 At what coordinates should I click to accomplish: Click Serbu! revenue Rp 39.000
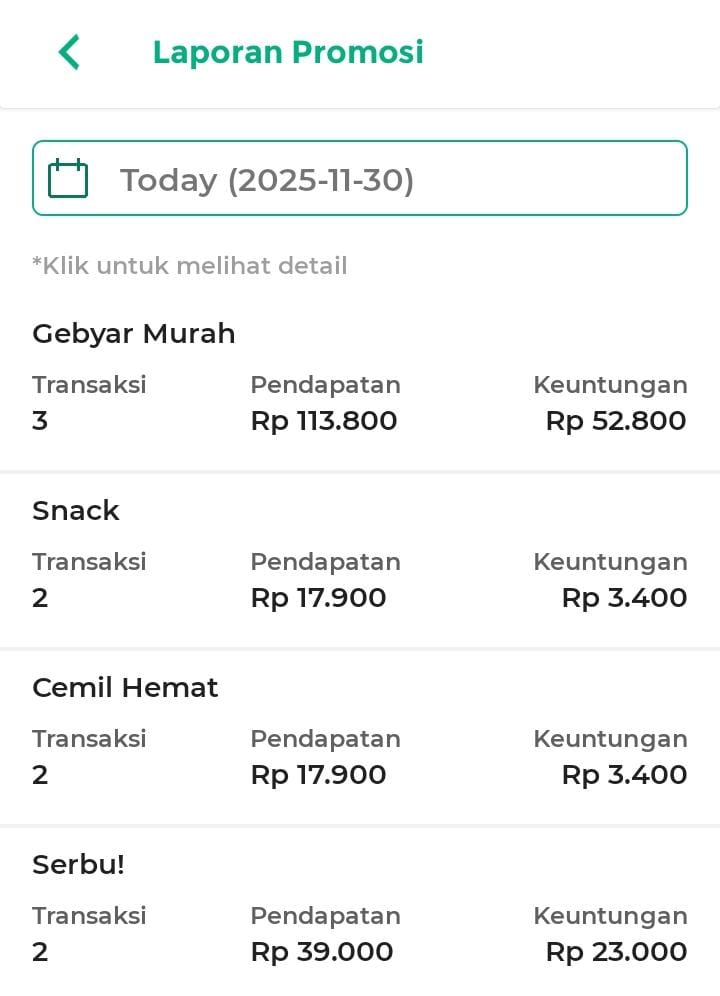pos(322,952)
